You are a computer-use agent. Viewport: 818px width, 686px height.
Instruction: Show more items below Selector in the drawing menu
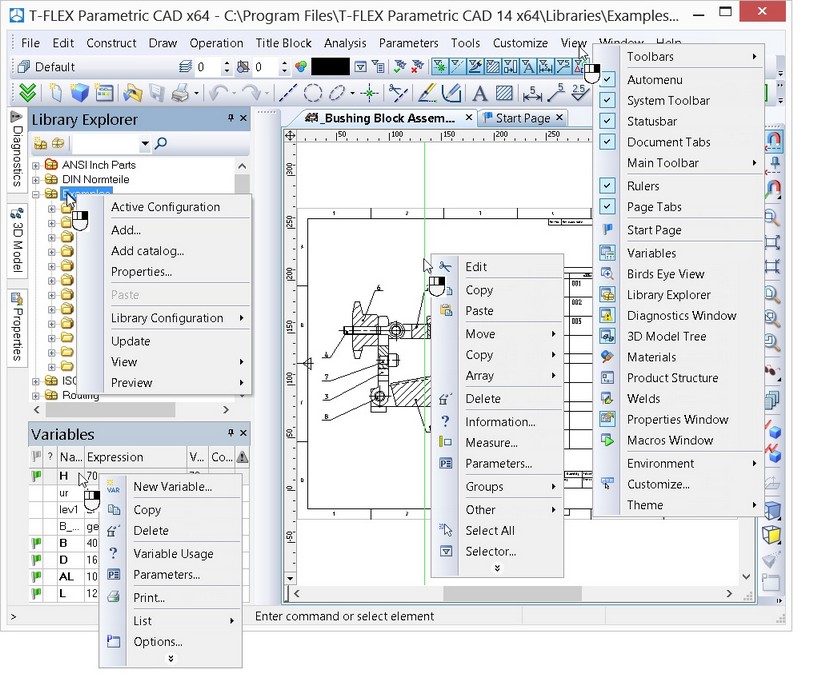coord(497,568)
